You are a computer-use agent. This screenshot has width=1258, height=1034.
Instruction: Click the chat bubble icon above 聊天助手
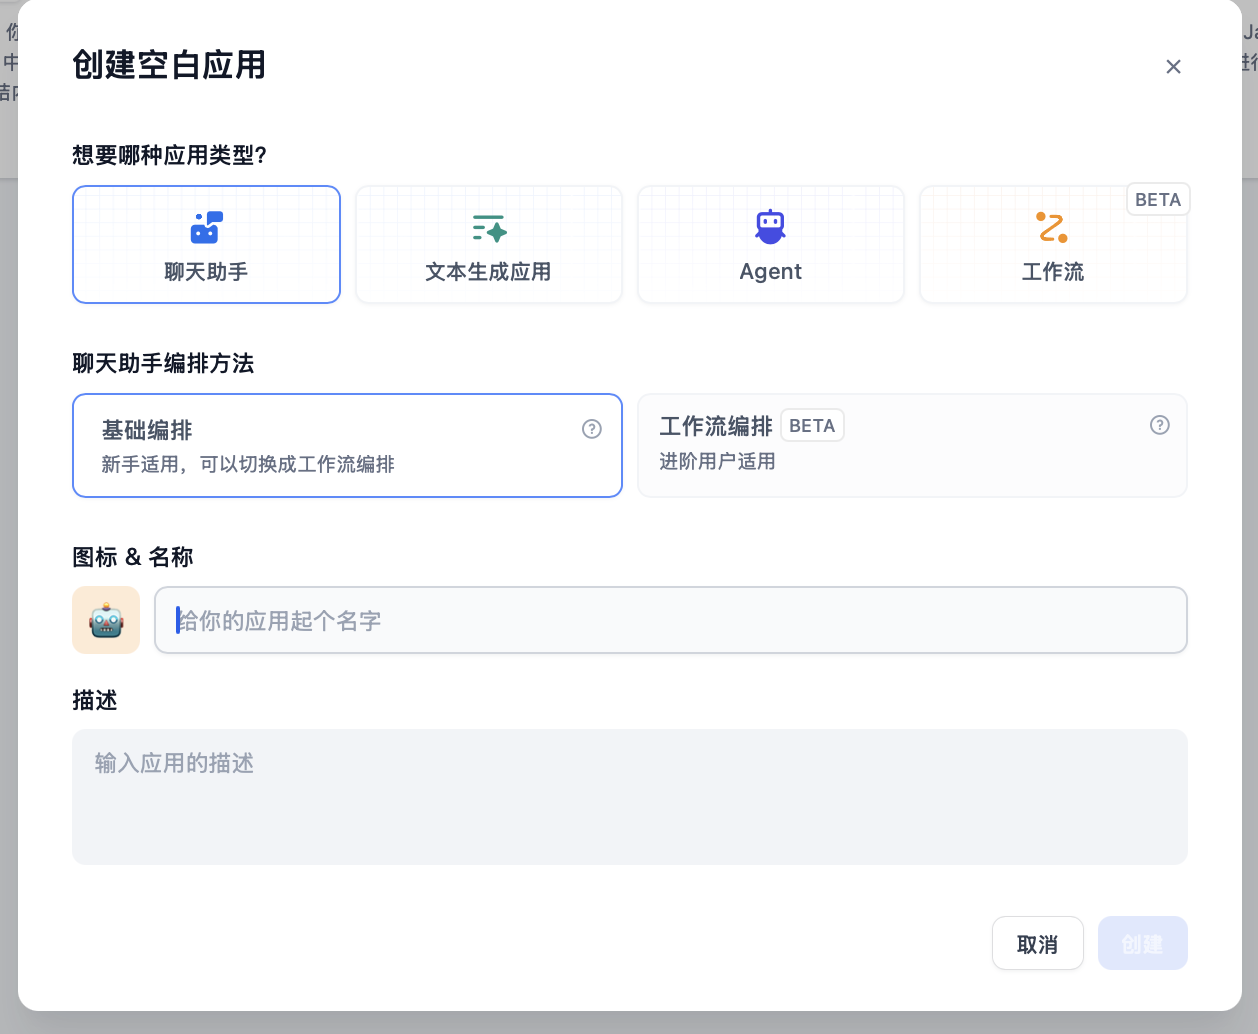[206, 226]
